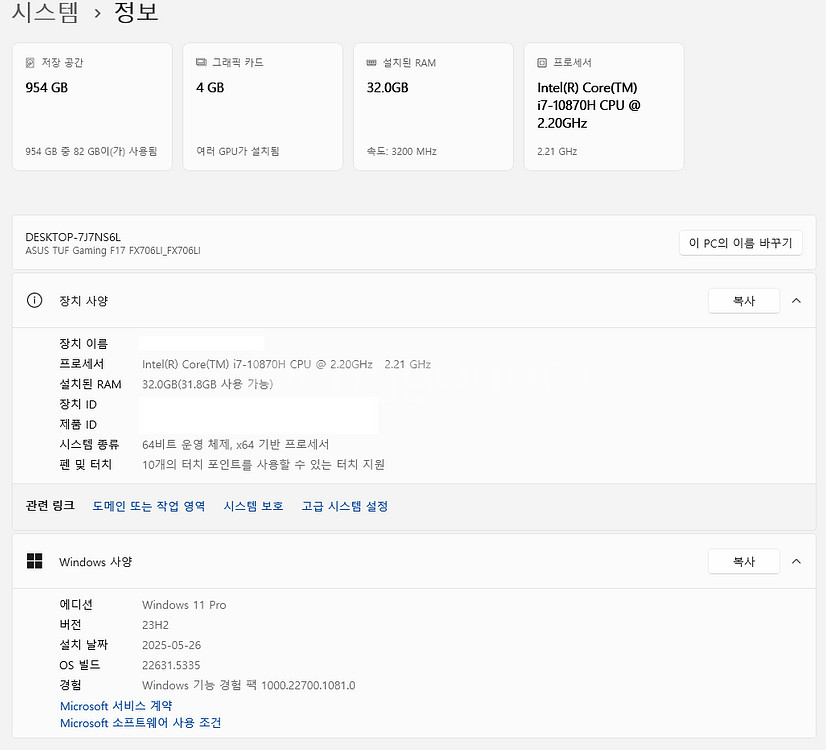Open the 프로세서 info card
This screenshot has height=750, width=826.
pos(604,106)
